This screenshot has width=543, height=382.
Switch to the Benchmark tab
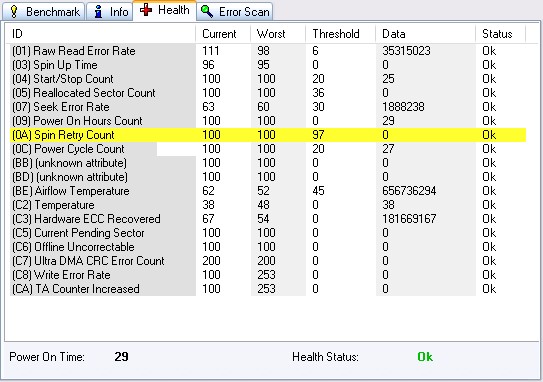click(x=44, y=11)
